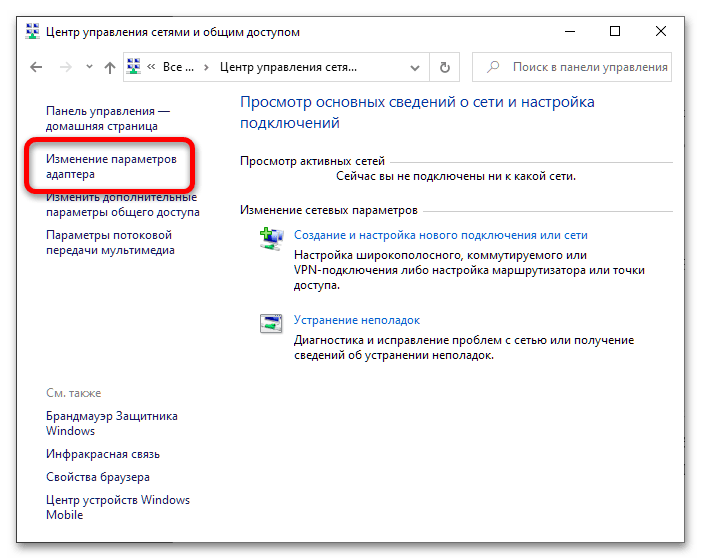Viewport: 701px width, 559px height.
Task: Click the 'Все ...' breadcrumb item
Action: [x=178, y=67]
